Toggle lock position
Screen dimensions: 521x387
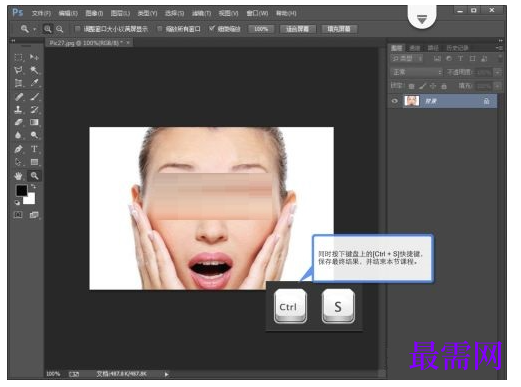433,86
